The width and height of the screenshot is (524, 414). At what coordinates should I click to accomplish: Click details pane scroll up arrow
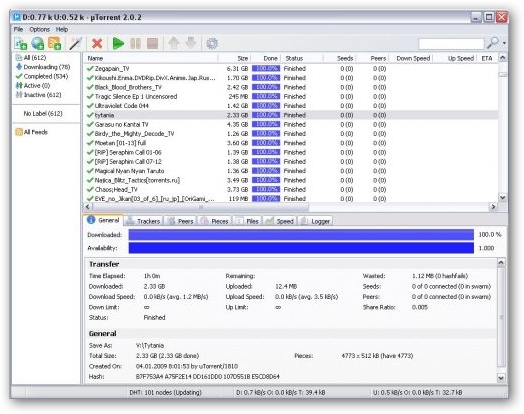point(501,263)
